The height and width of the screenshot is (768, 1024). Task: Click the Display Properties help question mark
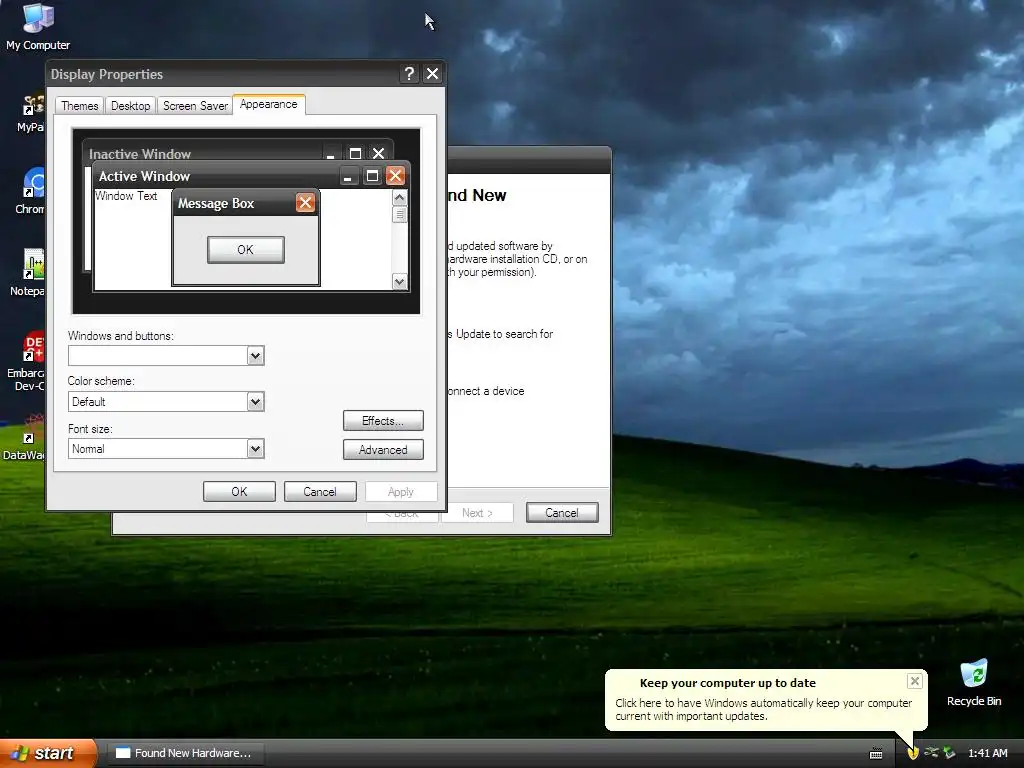tap(409, 74)
